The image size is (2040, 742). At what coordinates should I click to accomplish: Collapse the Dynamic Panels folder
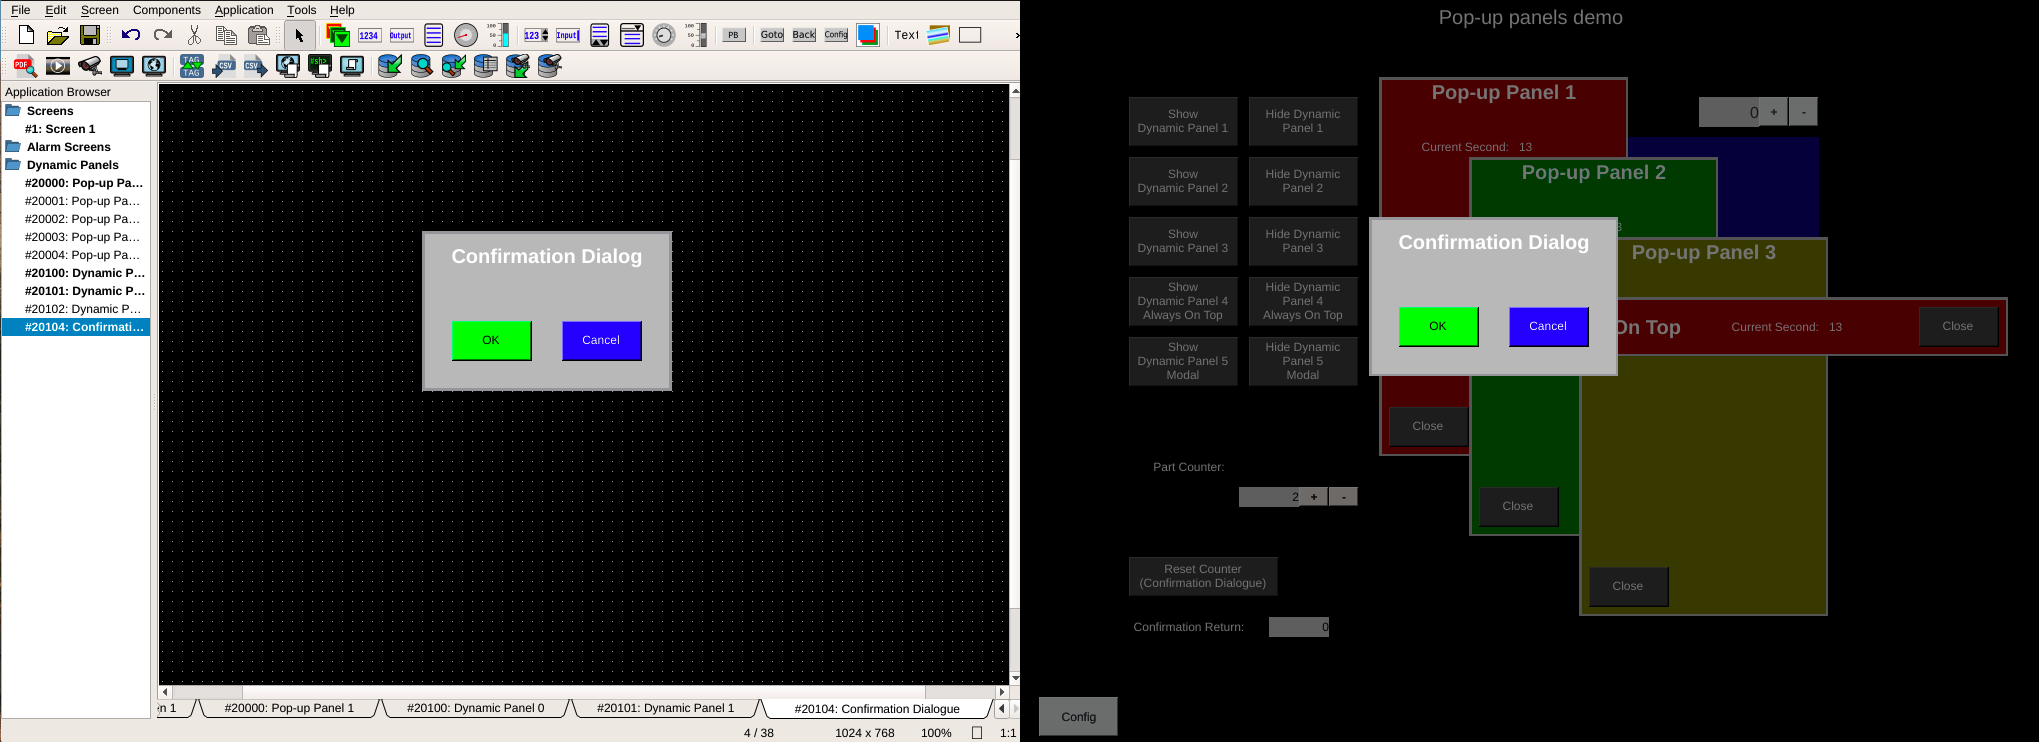(14, 165)
